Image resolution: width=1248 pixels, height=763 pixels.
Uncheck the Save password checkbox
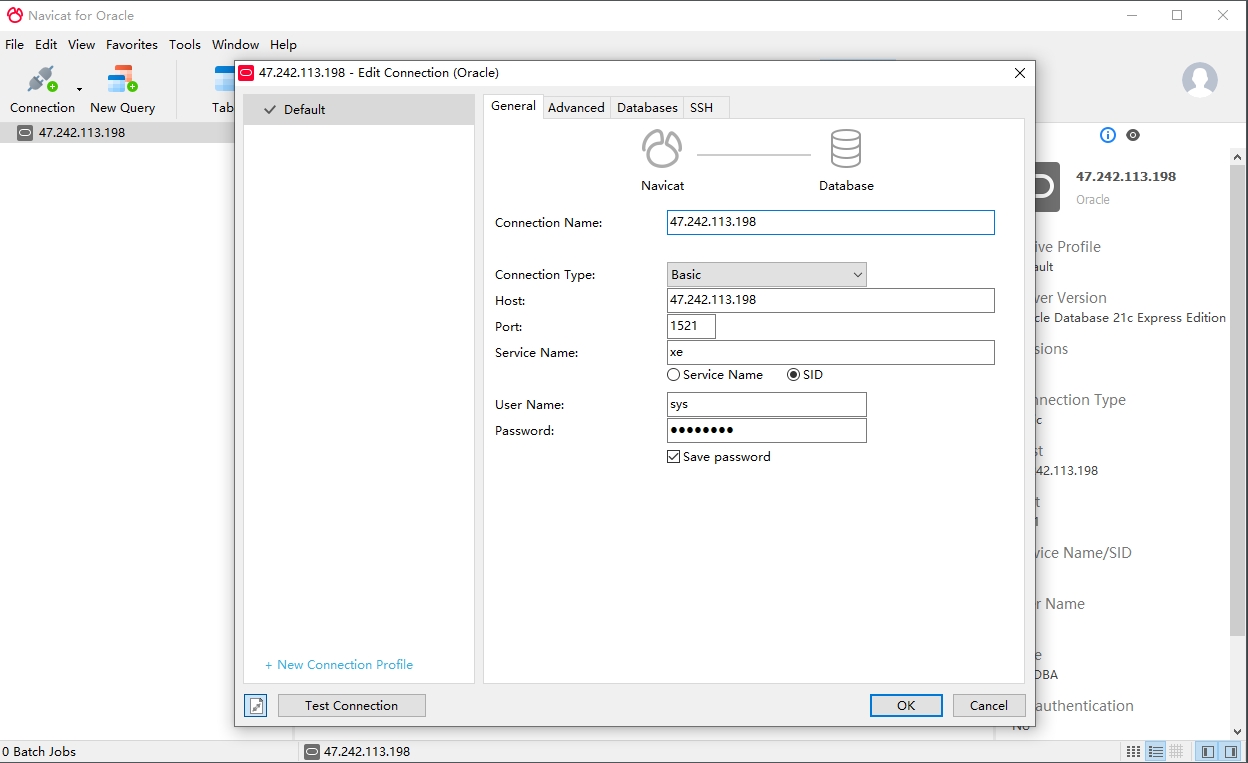click(x=674, y=457)
